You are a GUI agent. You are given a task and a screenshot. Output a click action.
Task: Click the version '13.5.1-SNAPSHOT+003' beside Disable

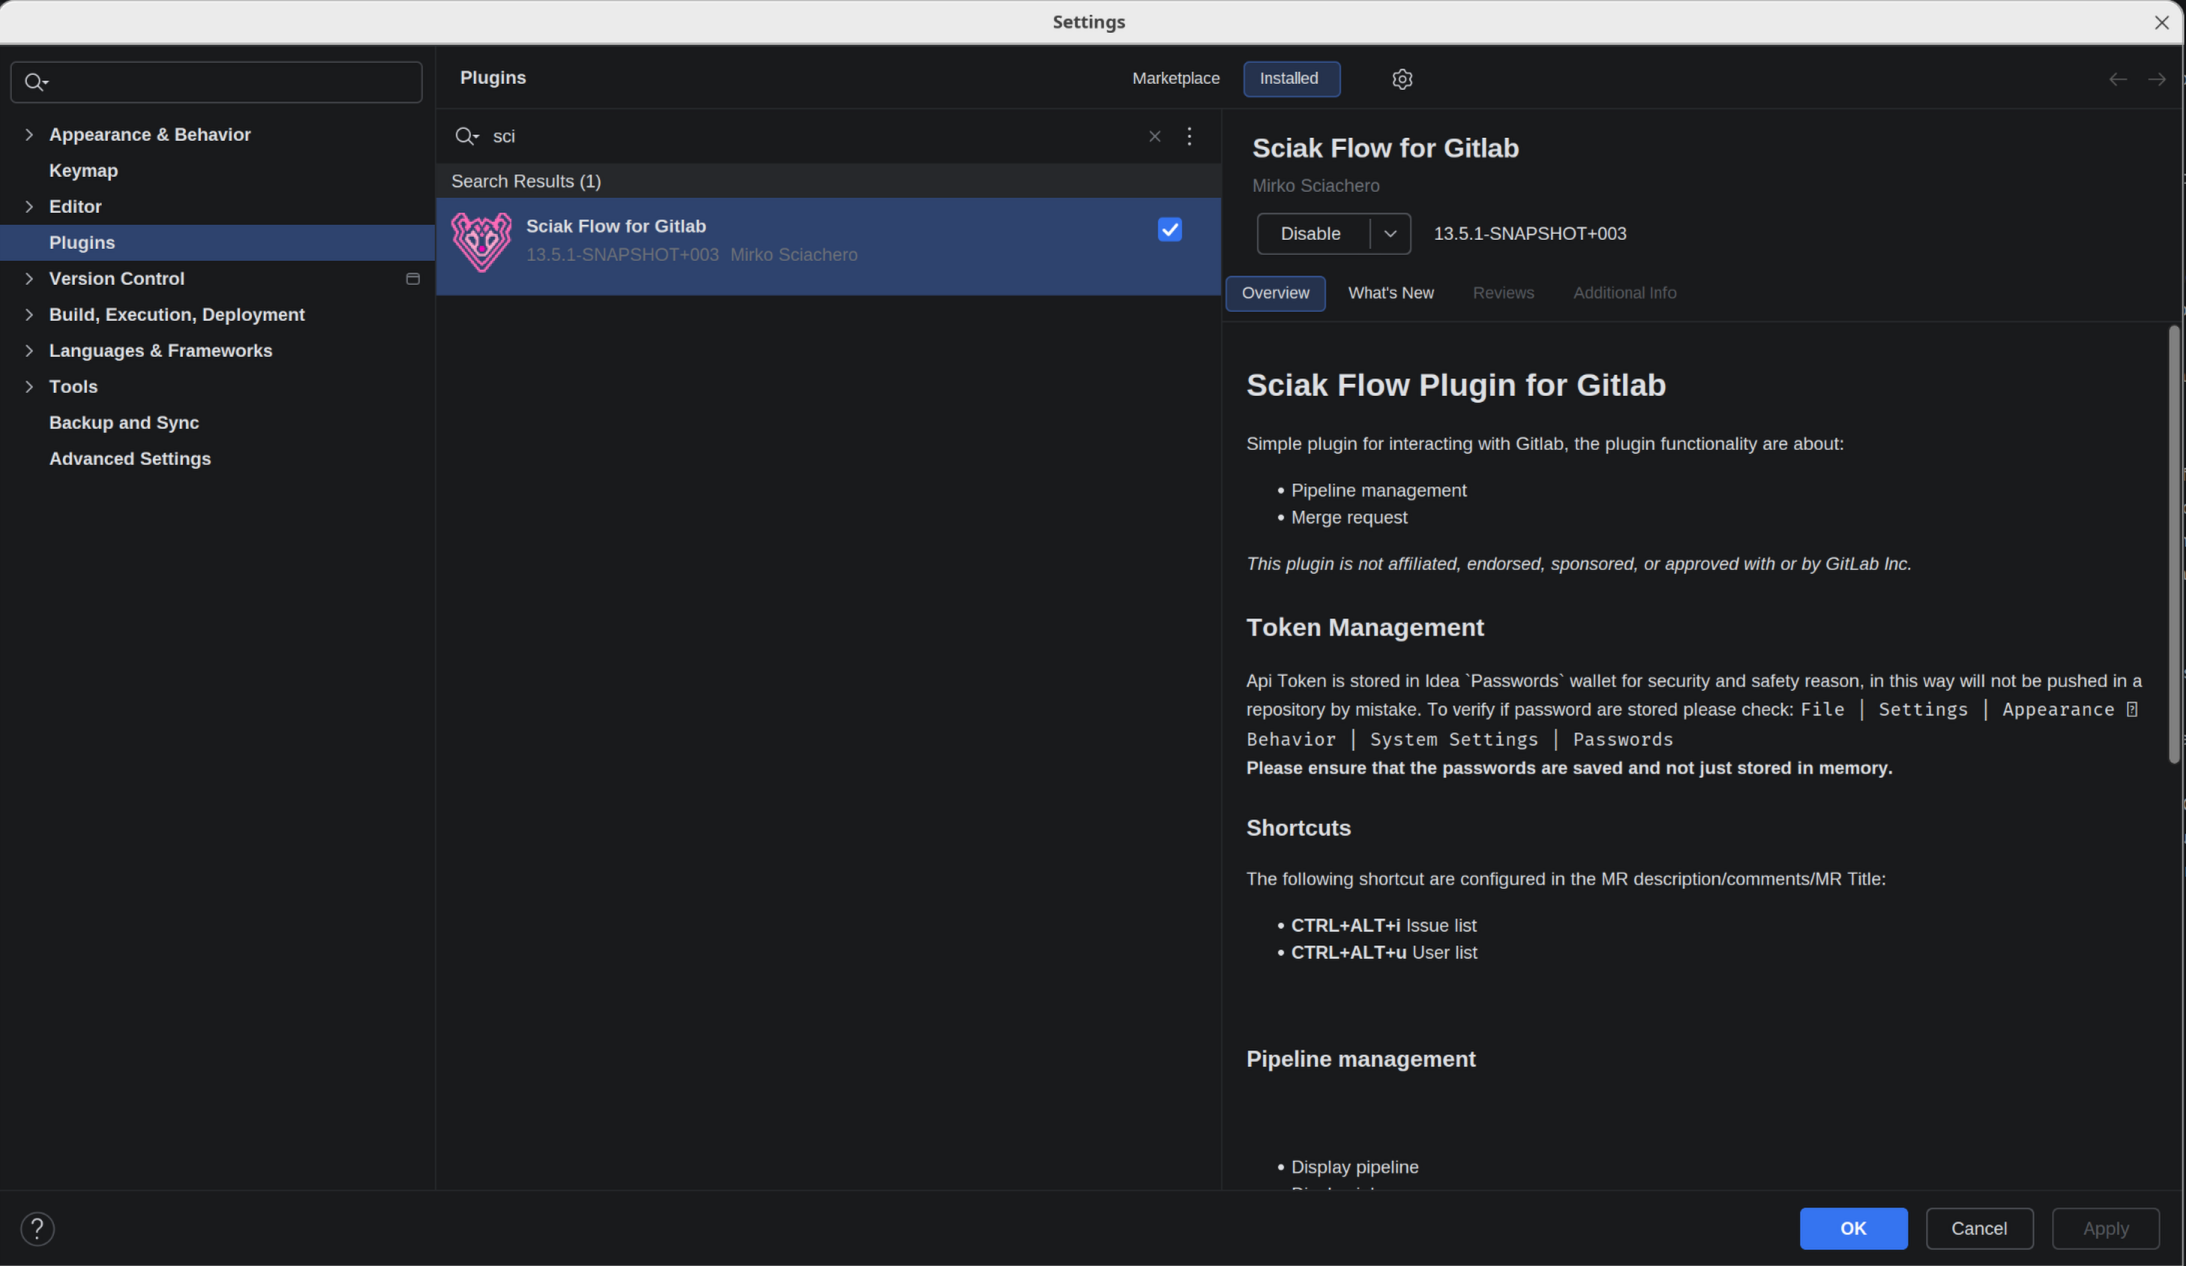click(x=1530, y=234)
